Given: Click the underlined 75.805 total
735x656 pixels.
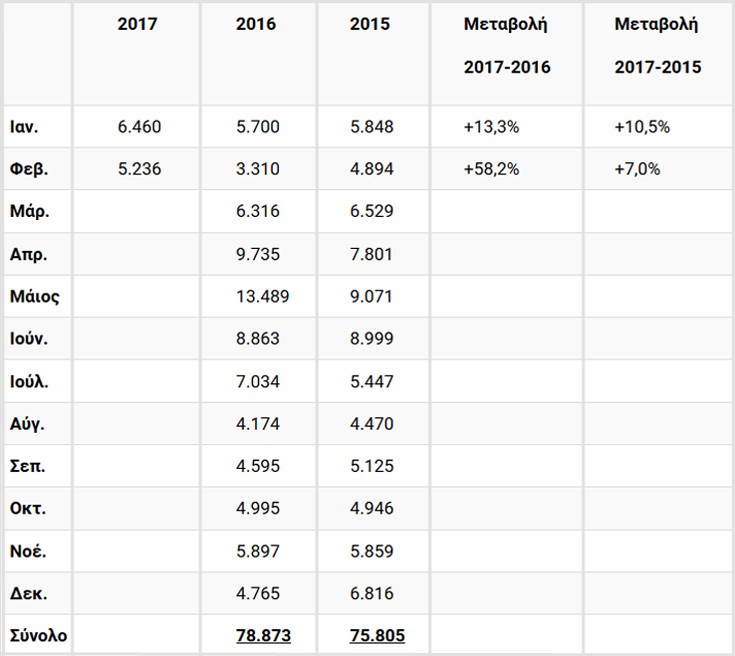Looking at the screenshot, I should [377, 635].
